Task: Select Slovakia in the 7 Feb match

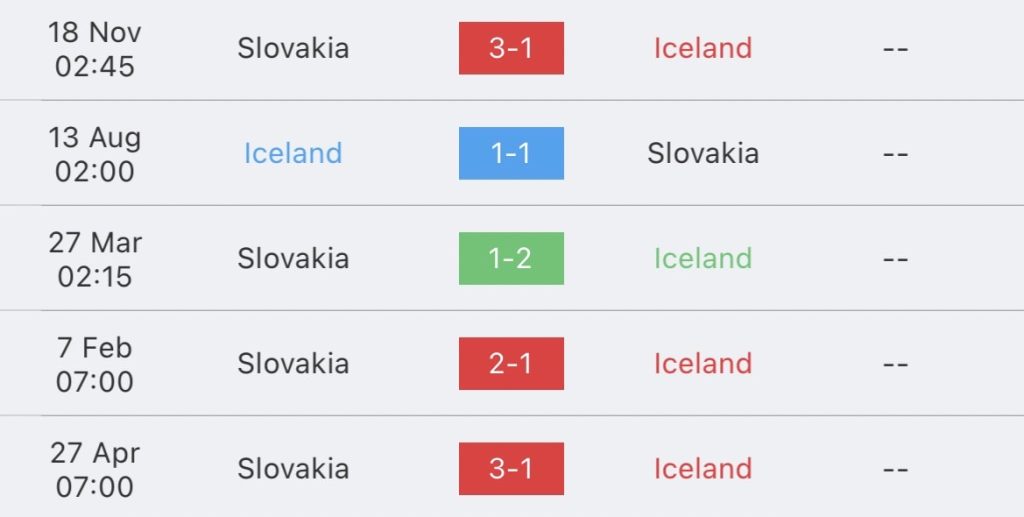Action: pos(293,363)
